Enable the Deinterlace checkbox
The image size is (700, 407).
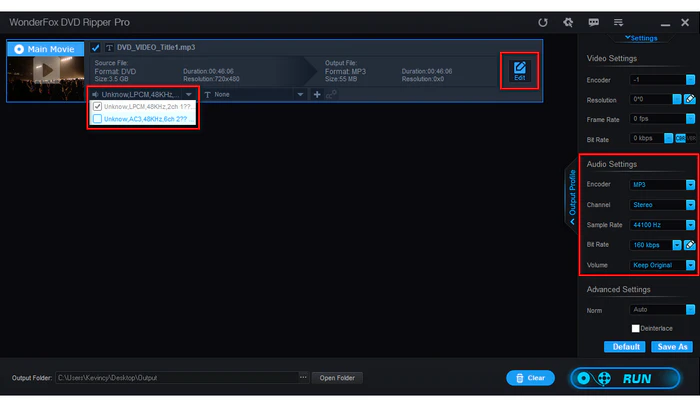[x=635, y=328]
